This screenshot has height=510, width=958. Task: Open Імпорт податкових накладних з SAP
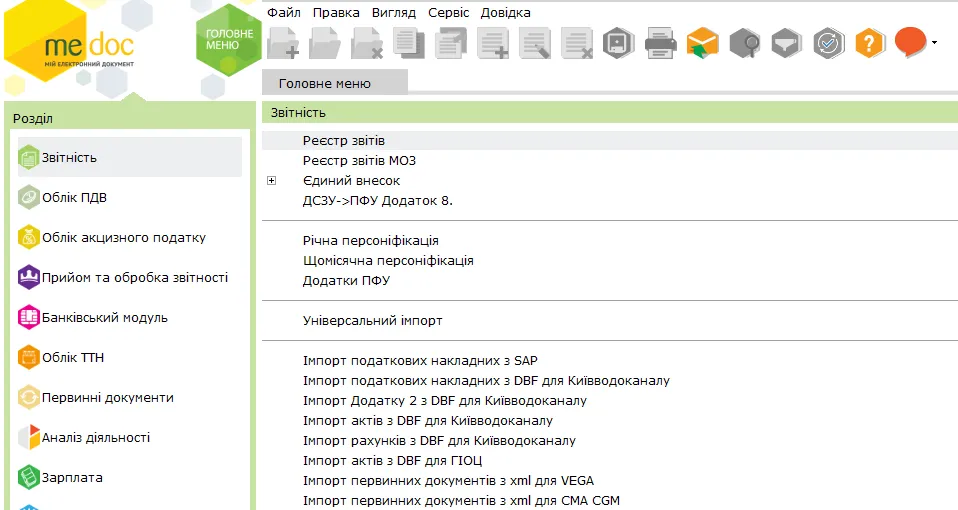pyautogui.click(x=420, y=361)
